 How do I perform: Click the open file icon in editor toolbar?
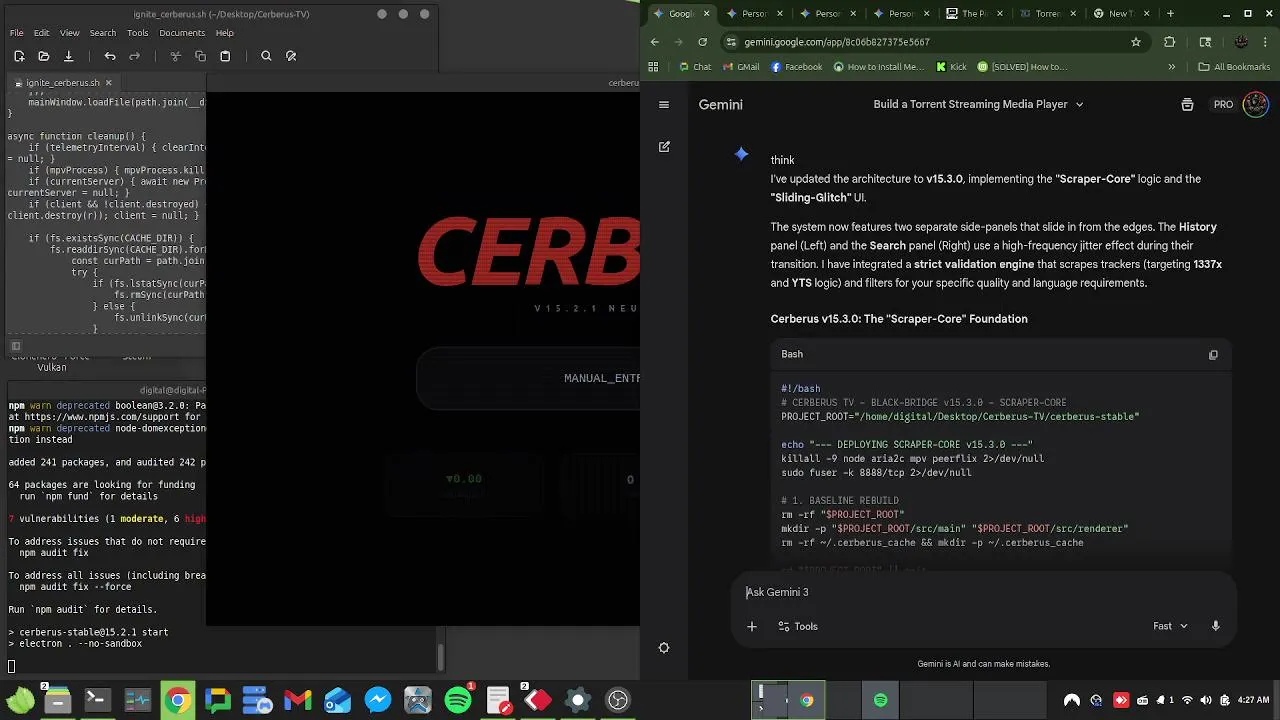[43, 56]
